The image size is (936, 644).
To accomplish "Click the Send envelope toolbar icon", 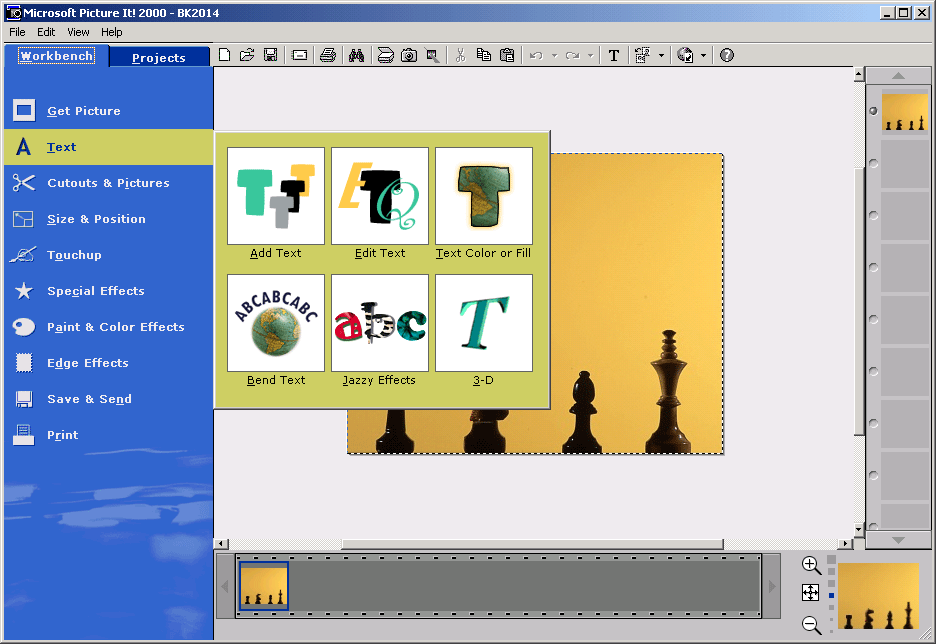I will pyautogui.click(x=299, y=56).
